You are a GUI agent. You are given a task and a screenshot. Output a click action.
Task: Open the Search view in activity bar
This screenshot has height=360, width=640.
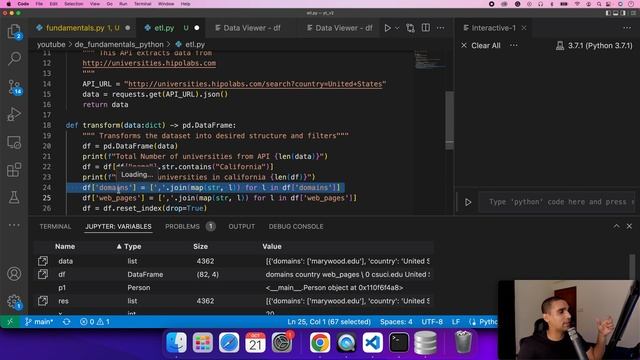(14, 59)
